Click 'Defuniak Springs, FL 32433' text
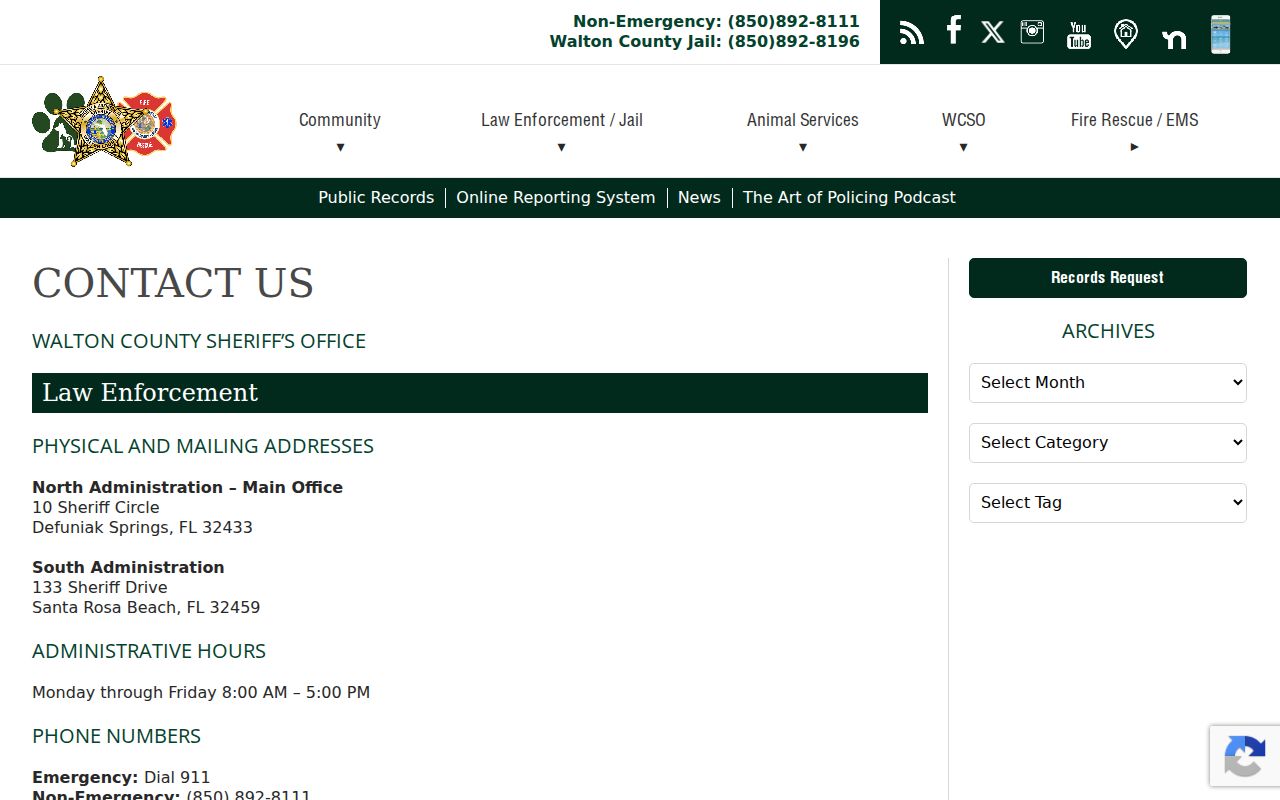This screenshot has width=1280, height=800. click(142, 527)
